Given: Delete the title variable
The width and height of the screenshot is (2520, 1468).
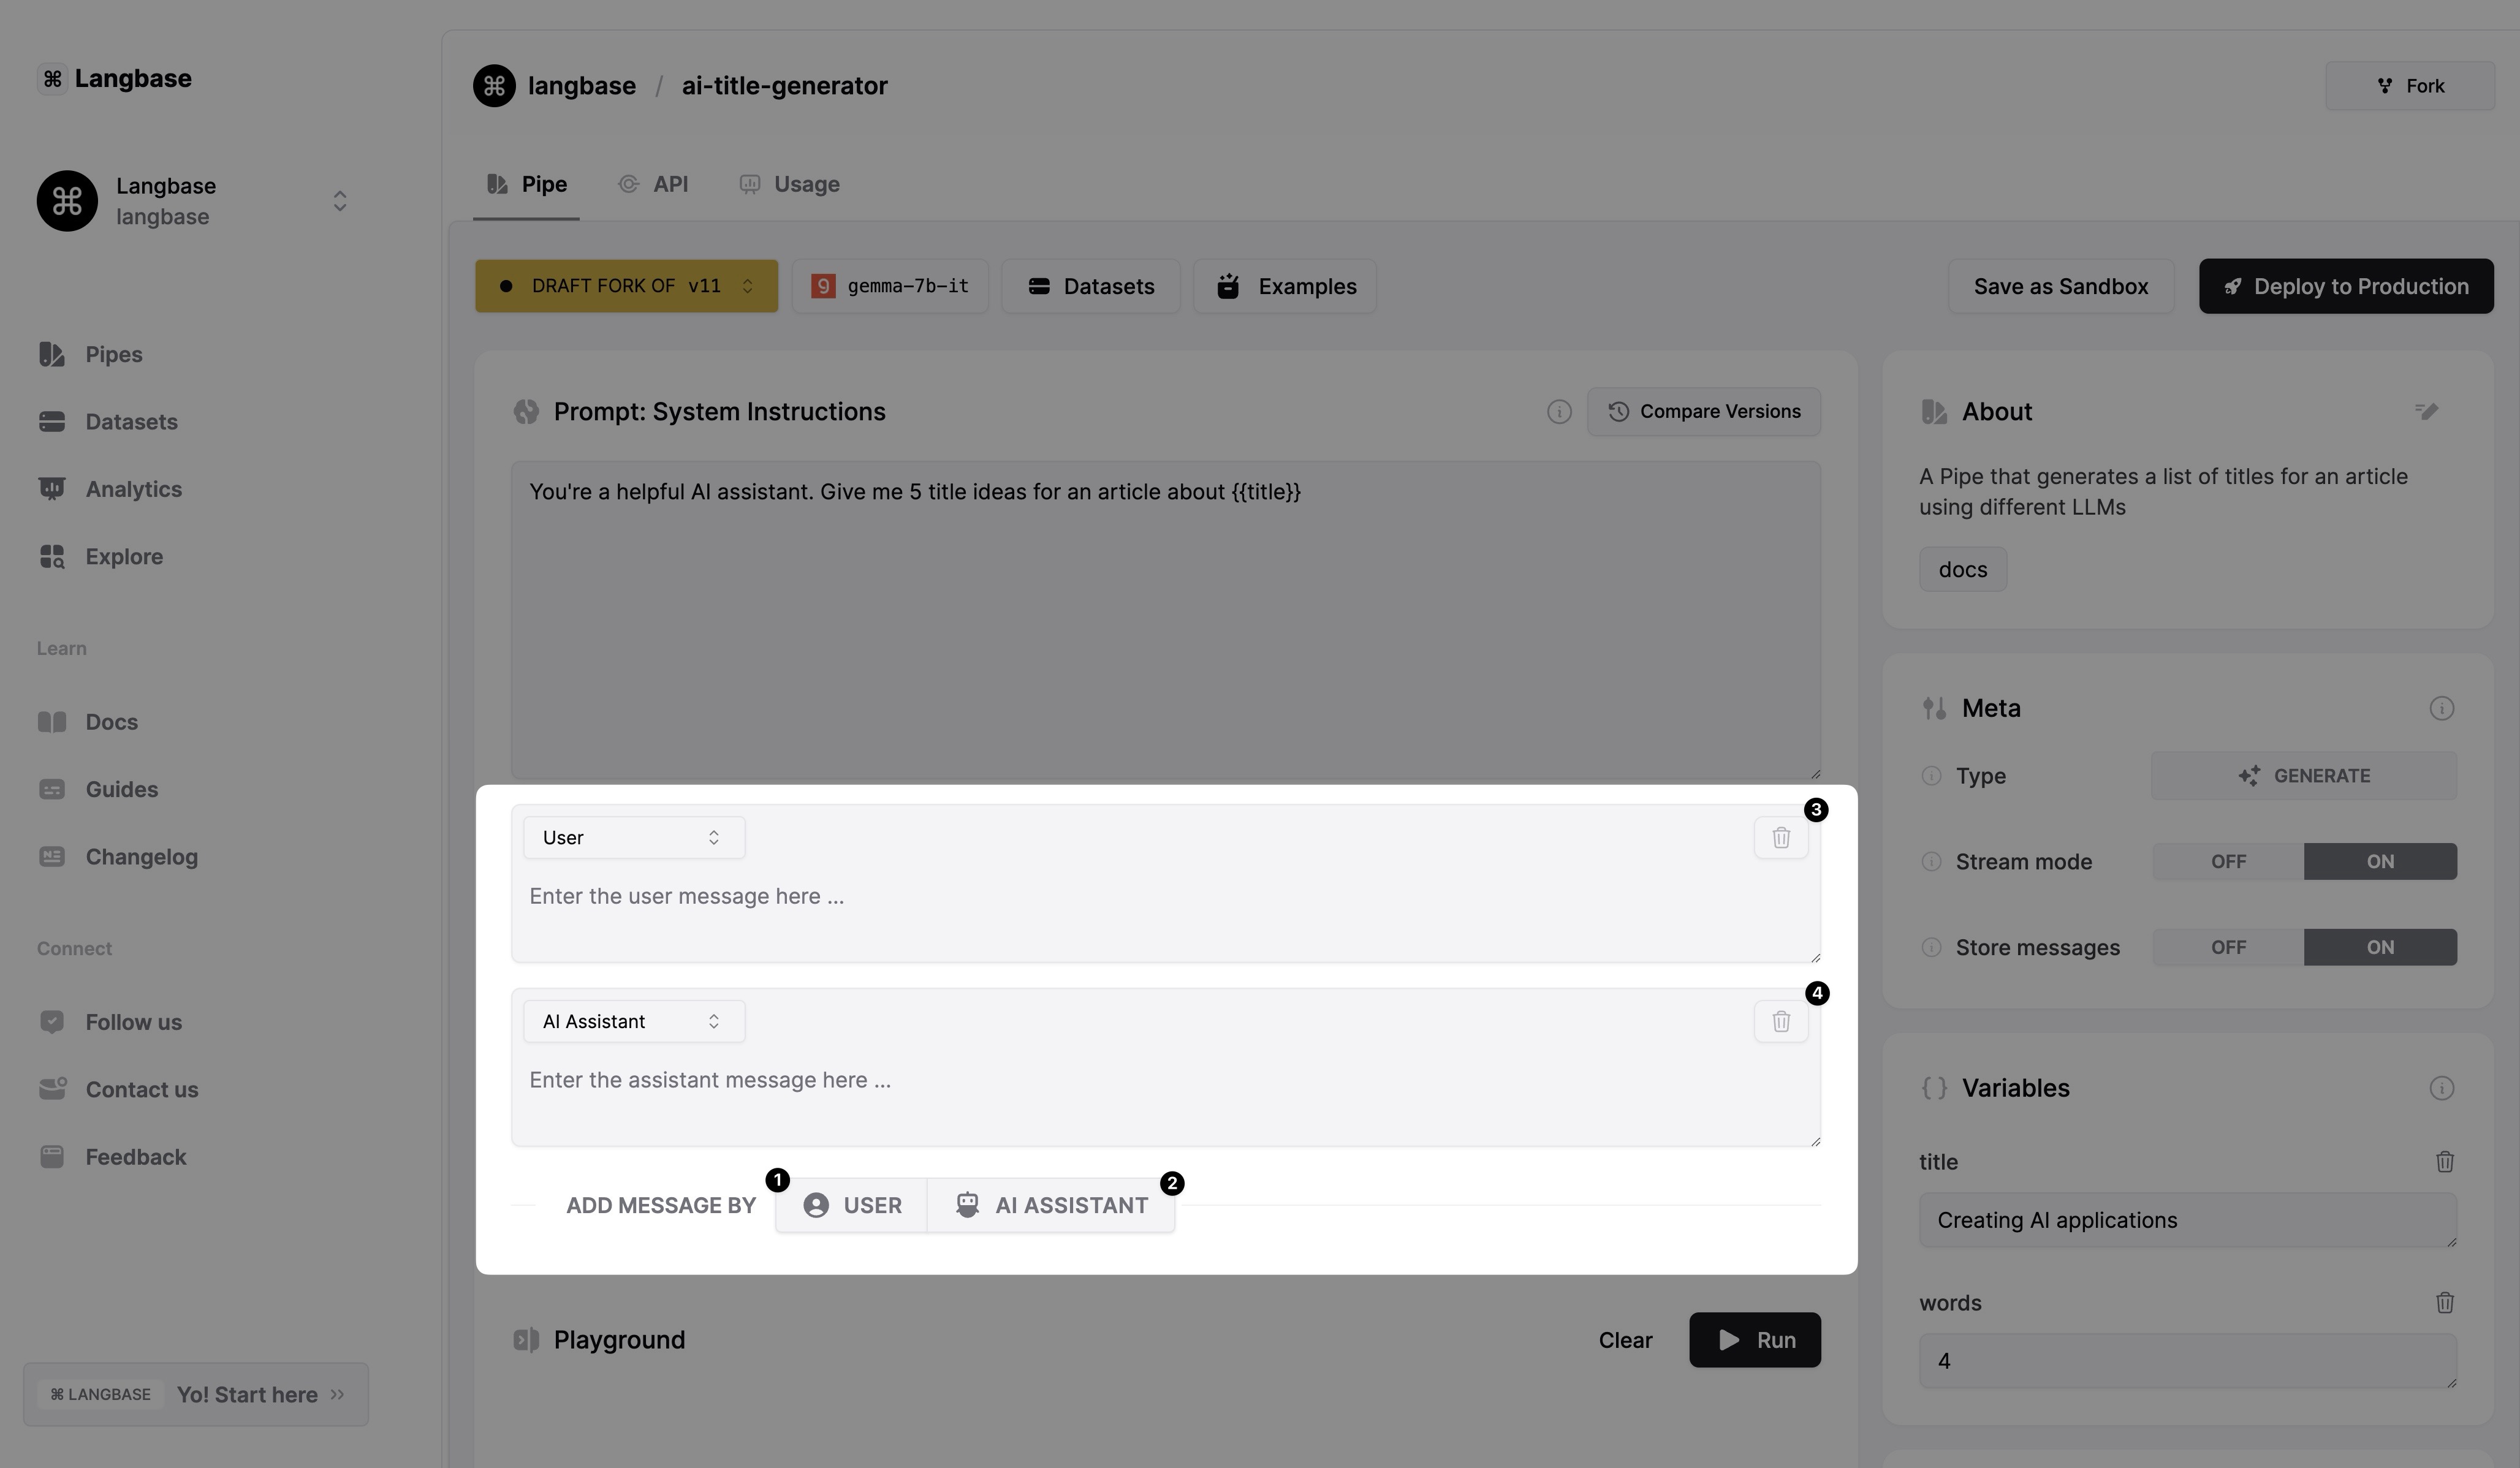Looking at the screenshot, I should click(x=2444, y=1161).
